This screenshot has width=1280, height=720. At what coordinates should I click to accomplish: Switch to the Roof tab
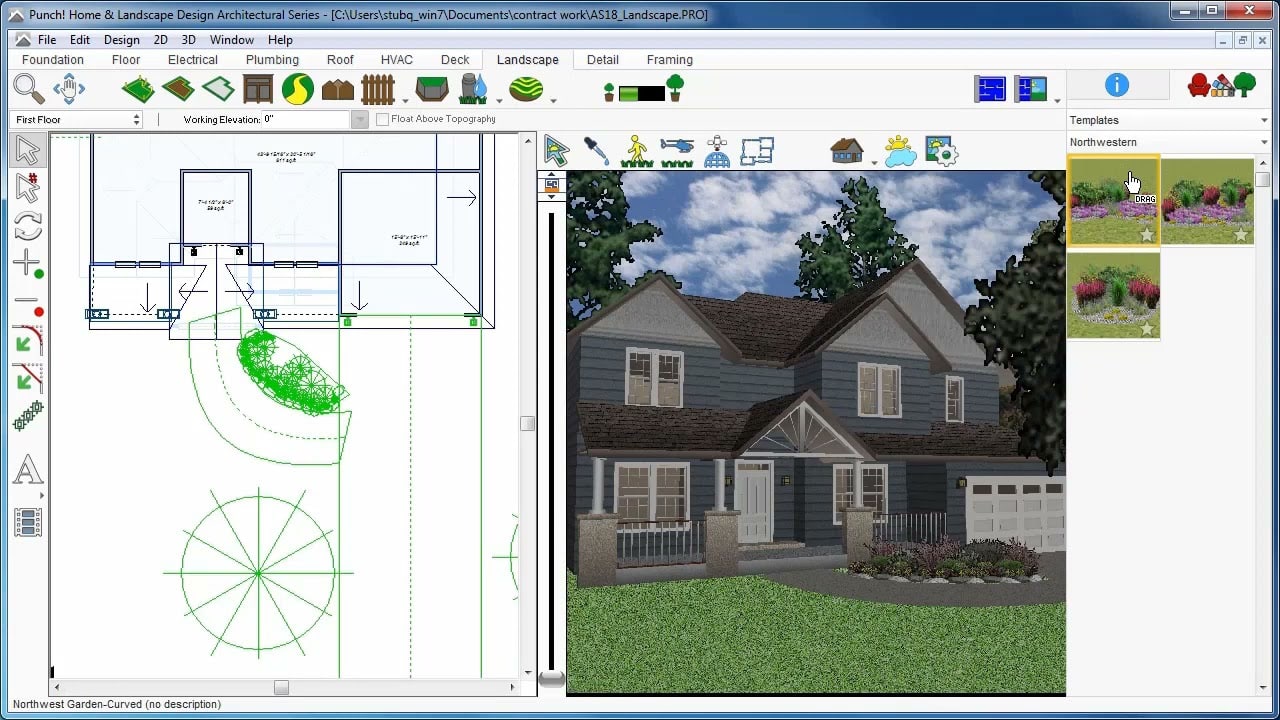click(340, 60)
